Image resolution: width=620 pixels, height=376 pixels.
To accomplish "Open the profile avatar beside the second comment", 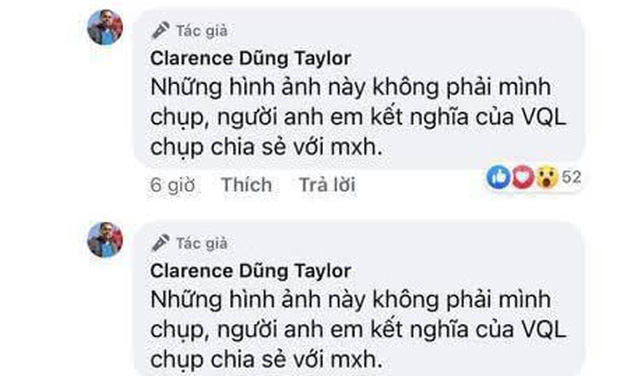I will click(105, 240).
